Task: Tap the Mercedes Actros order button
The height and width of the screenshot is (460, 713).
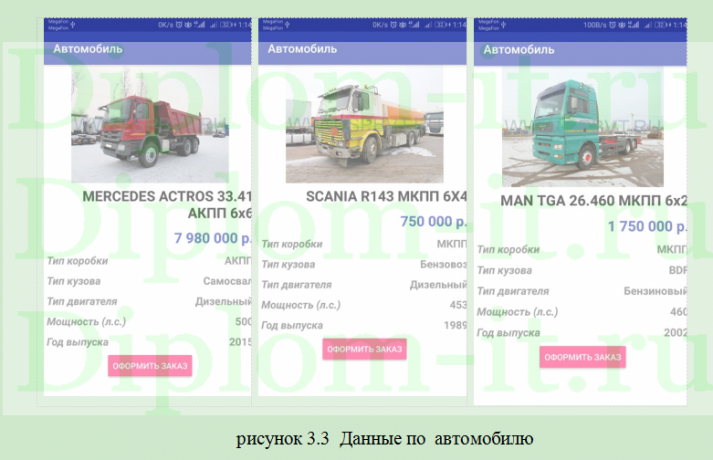Action: [x=150, y=367]
